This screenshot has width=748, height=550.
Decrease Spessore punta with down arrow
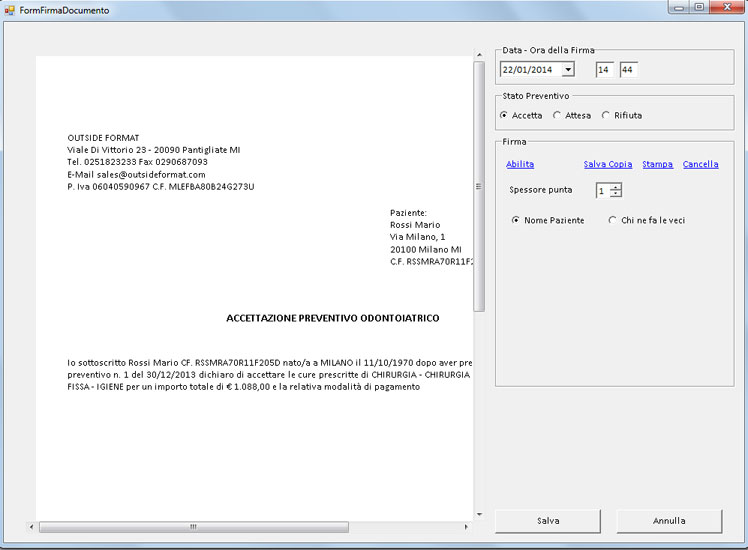tap(616, 194)
